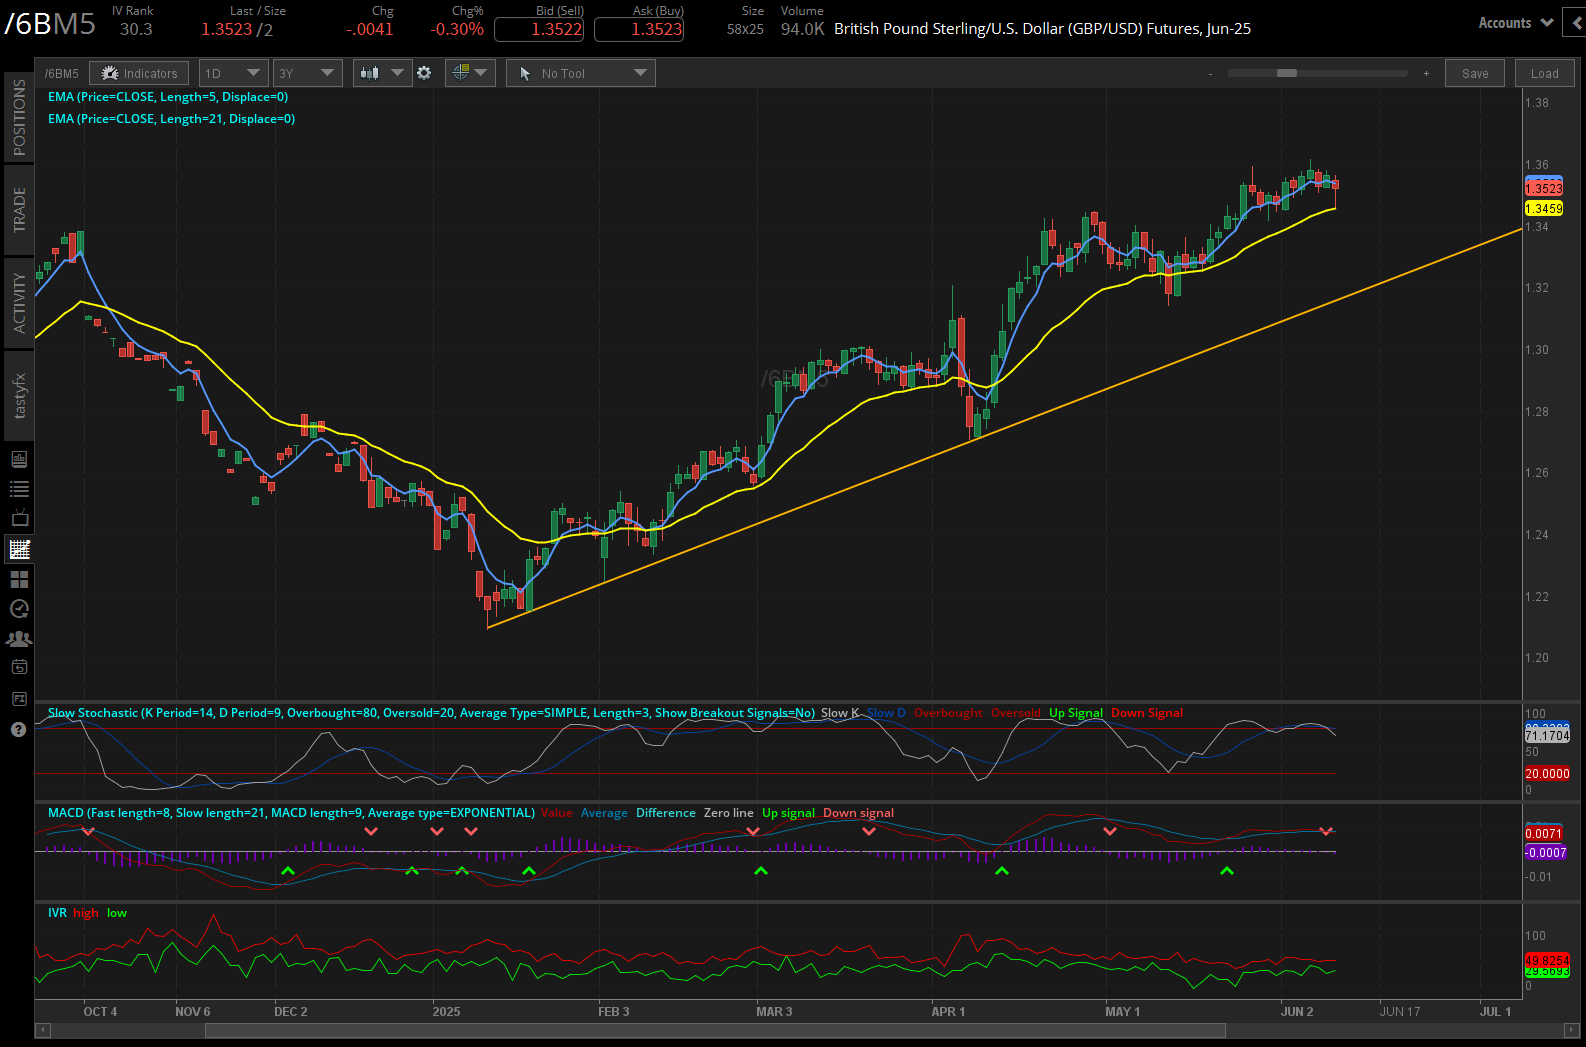Open the No Tool drawing selector

click(580, 73)
